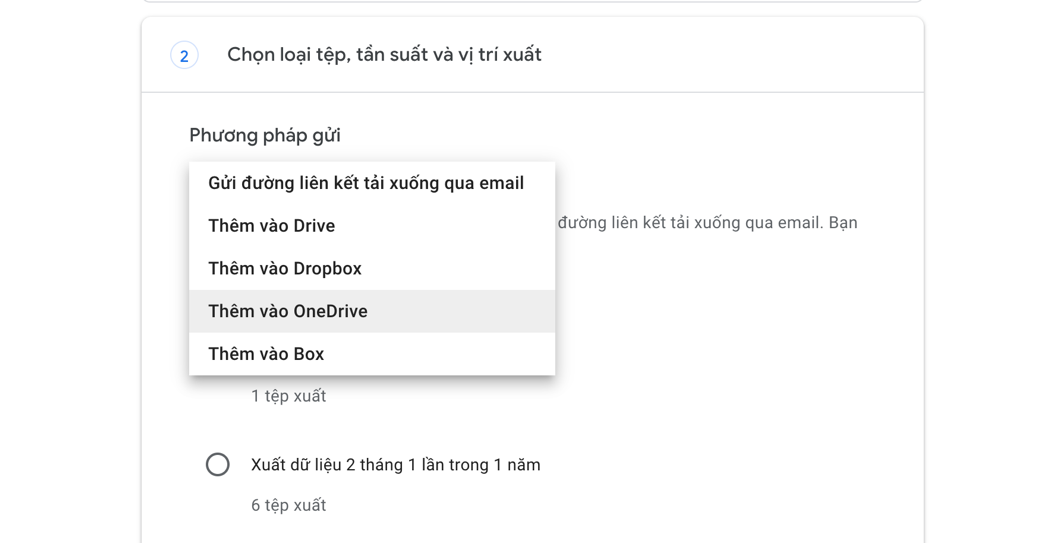Select the highlighted "Thêm vào OneDrive" option
The image size is (1044, 543).
[372, 311]
